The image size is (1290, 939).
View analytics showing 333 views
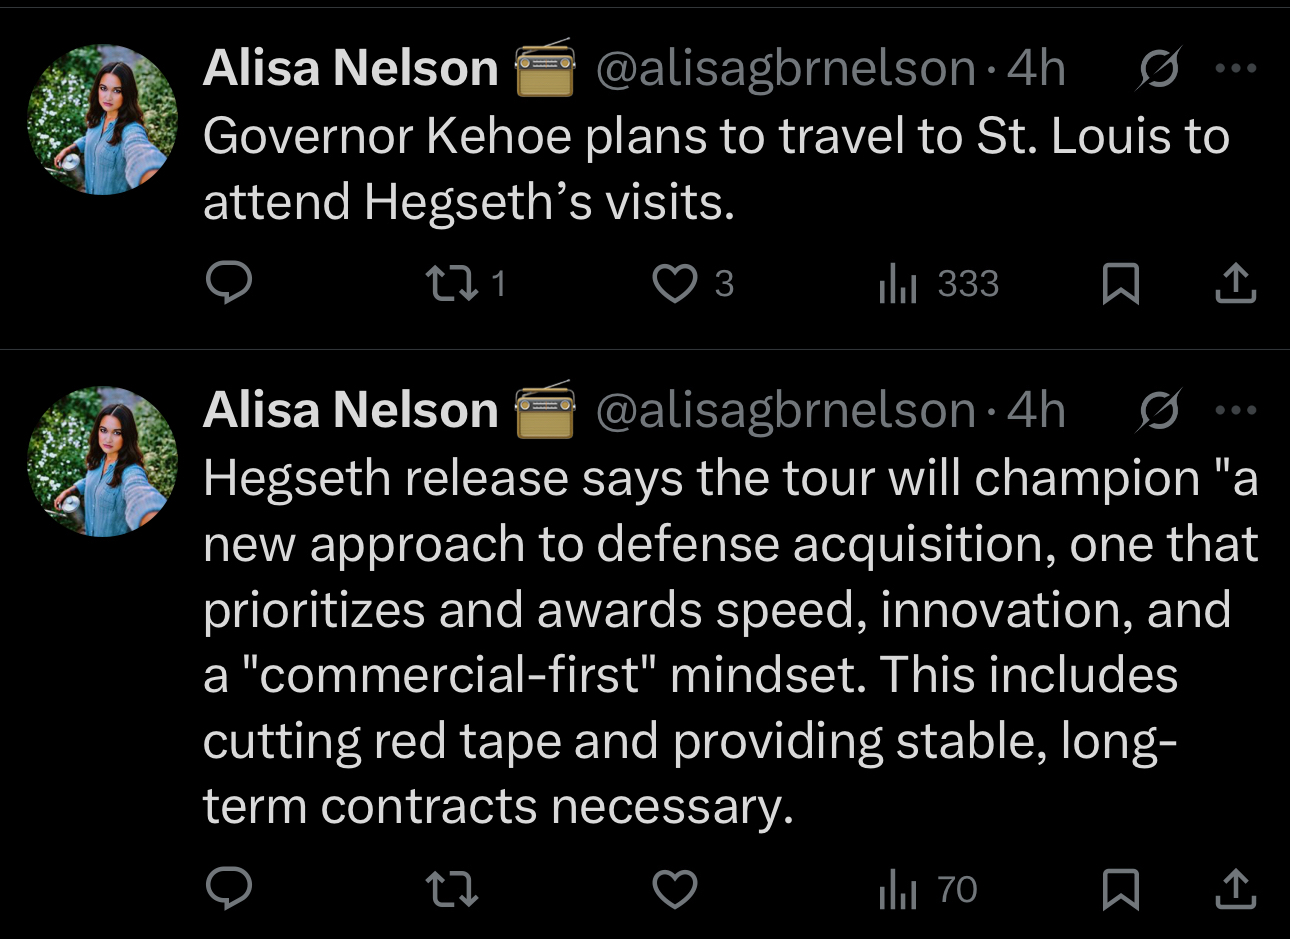tap(938, 284)
